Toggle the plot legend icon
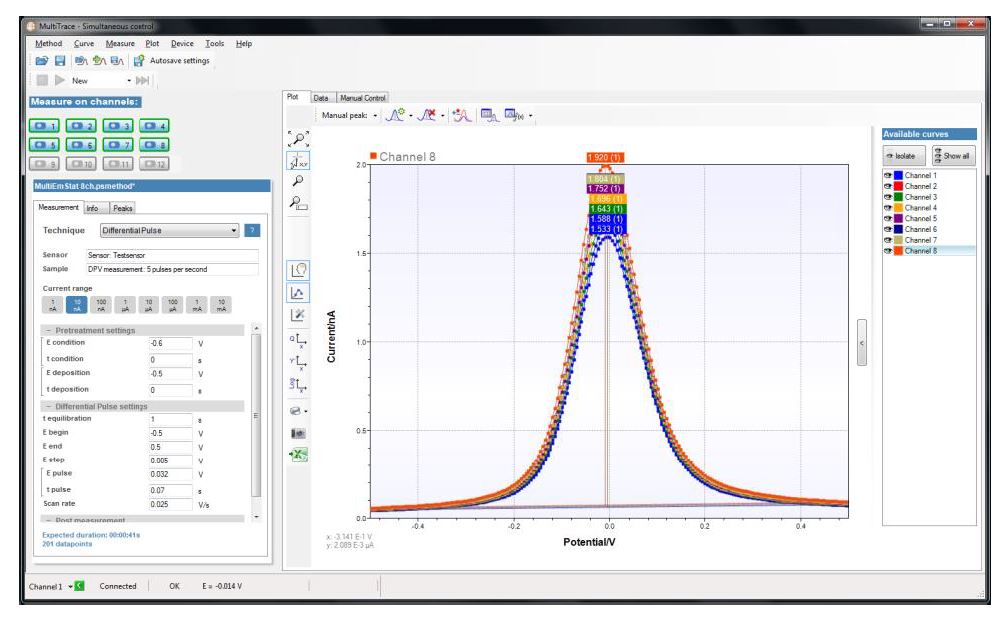 (x=298, y=270)
